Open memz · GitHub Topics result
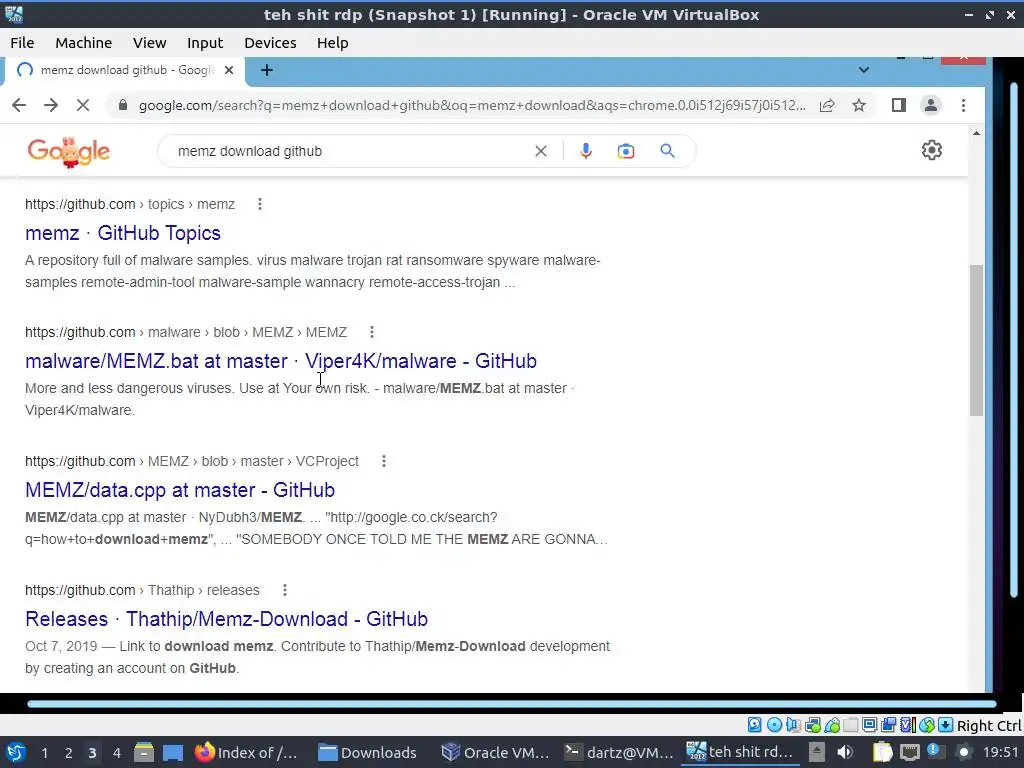1024x768 pixels. pos(123,233)
